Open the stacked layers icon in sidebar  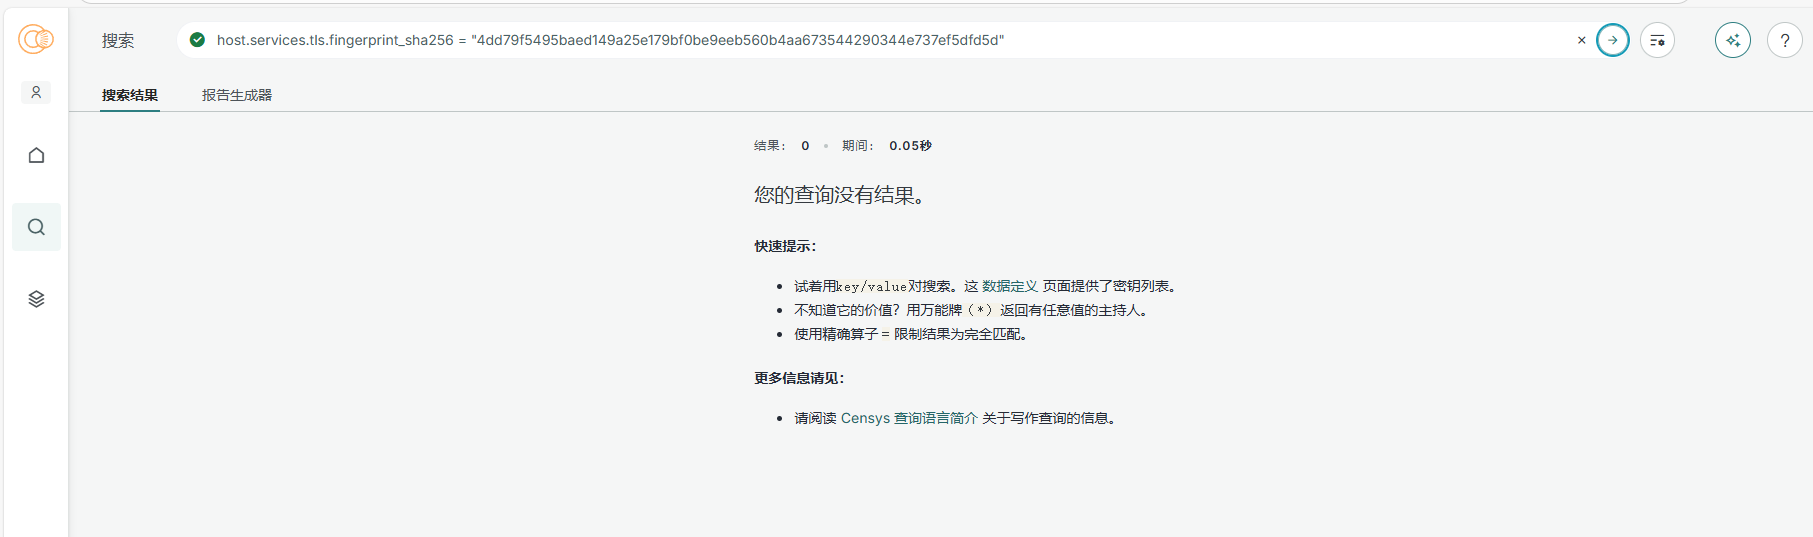pyautogui.click(x=36, y=299)
